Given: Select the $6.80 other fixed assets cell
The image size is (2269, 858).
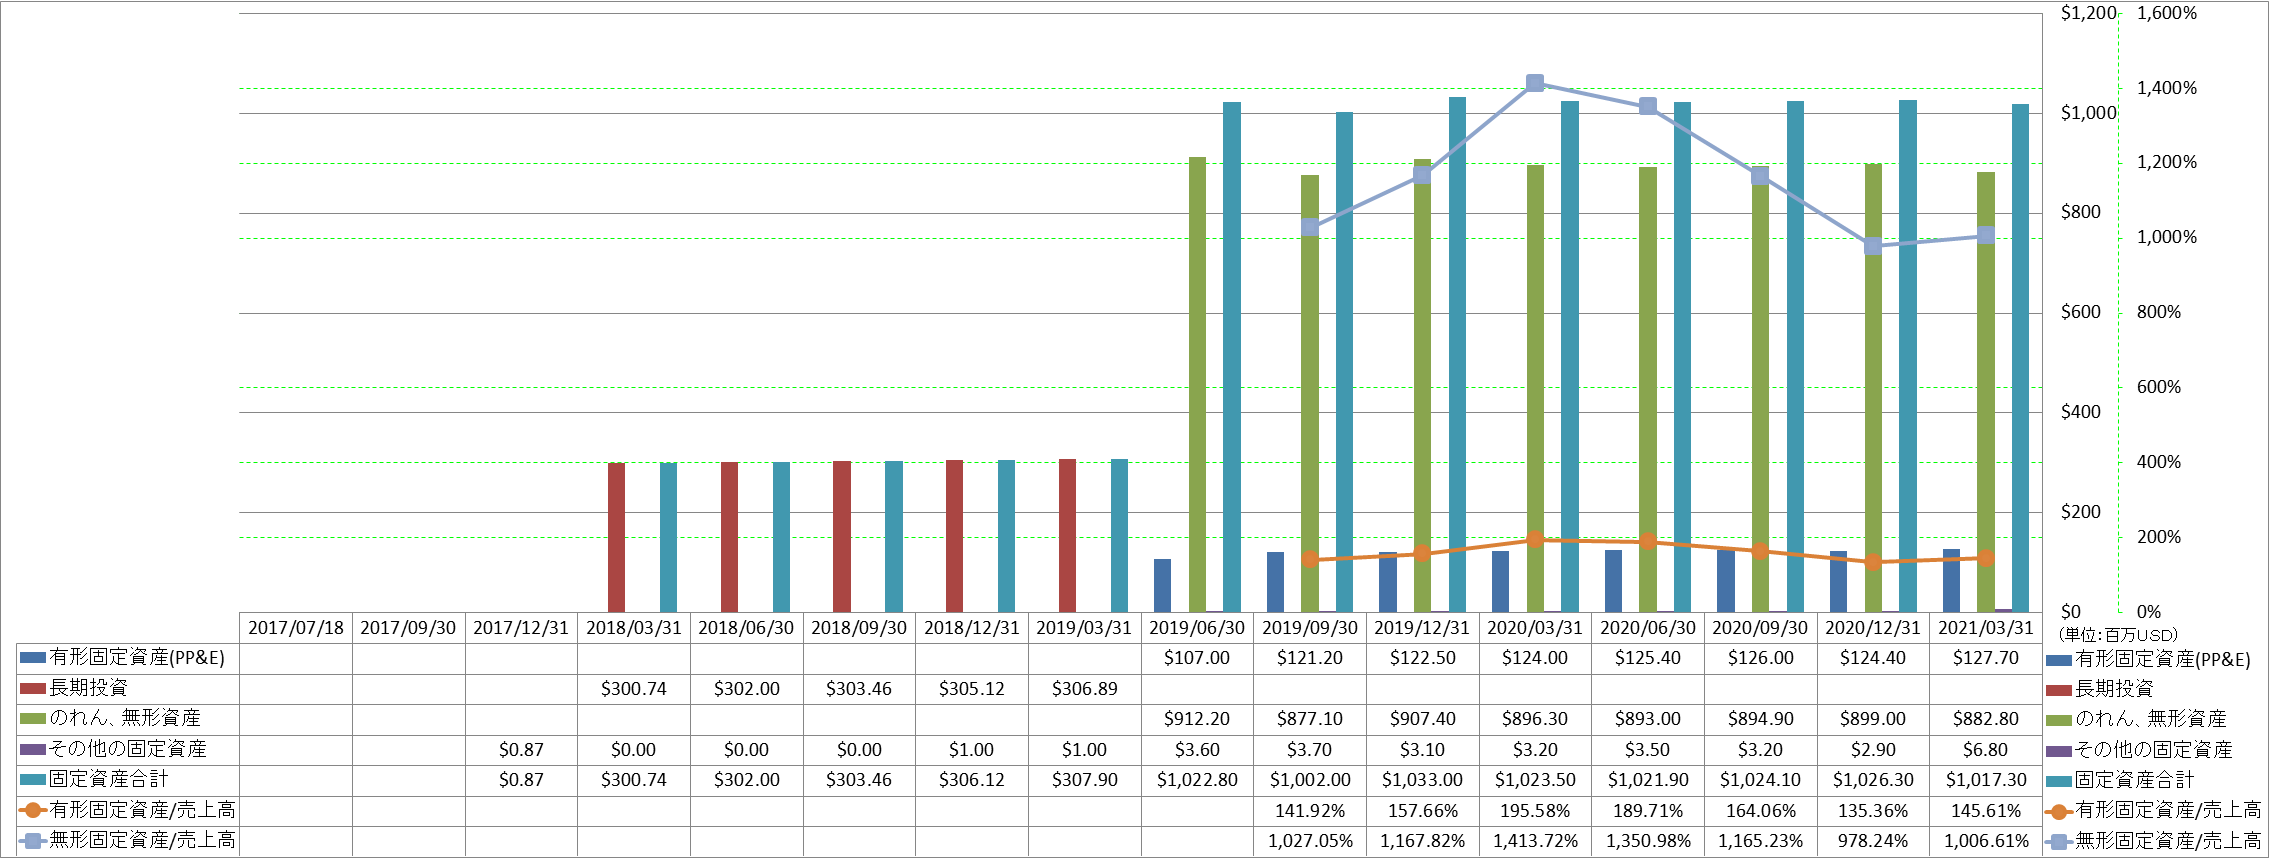Looking at the screenshot, I should (1986, 750).
